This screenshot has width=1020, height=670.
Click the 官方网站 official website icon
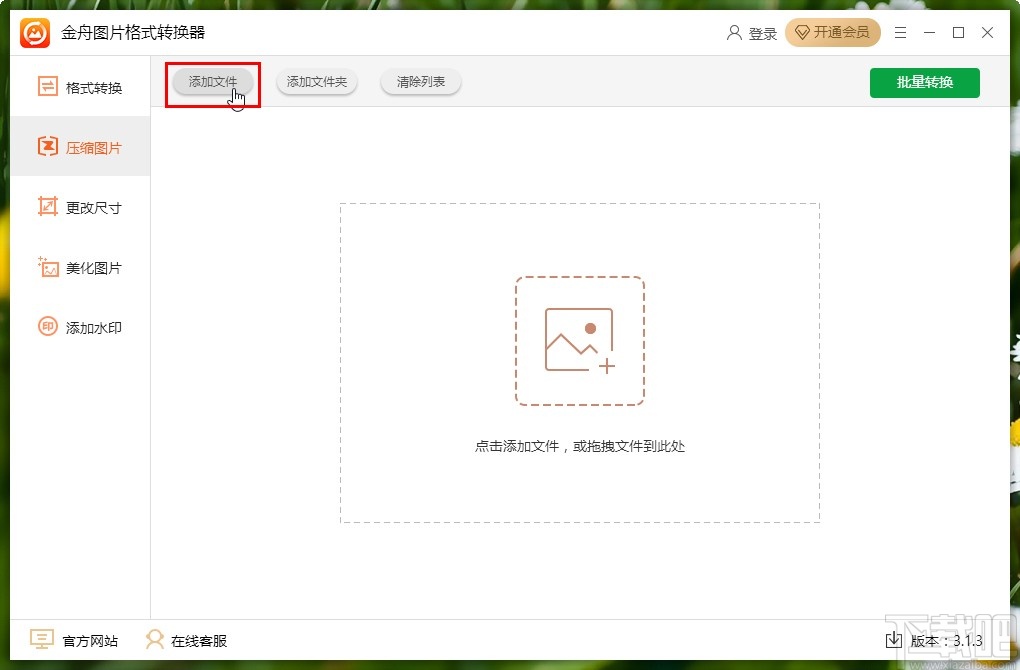click(40, 639)
